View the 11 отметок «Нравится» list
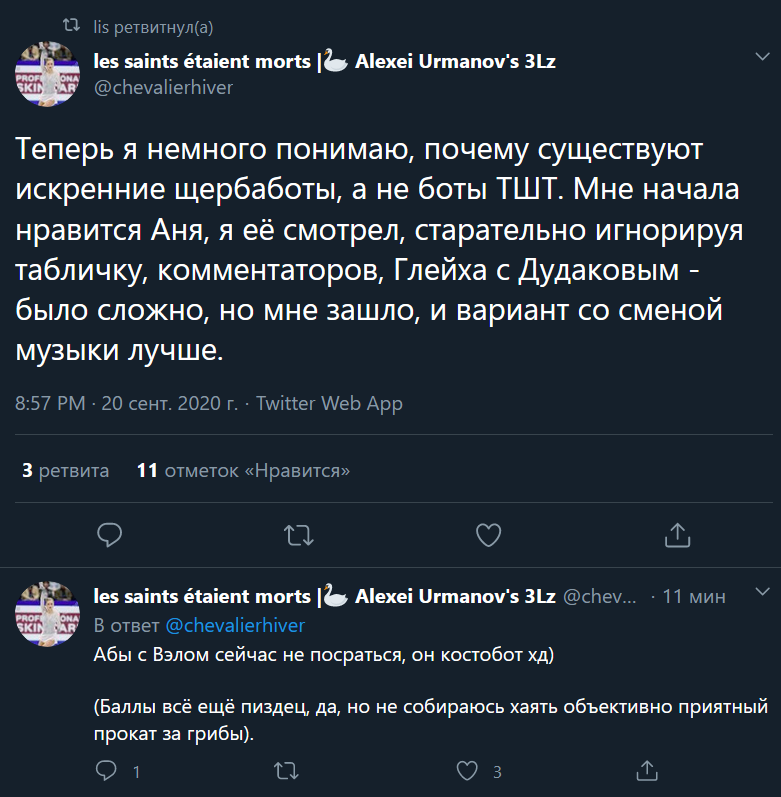The image size is (781, 797). click(x=243, y=470)
